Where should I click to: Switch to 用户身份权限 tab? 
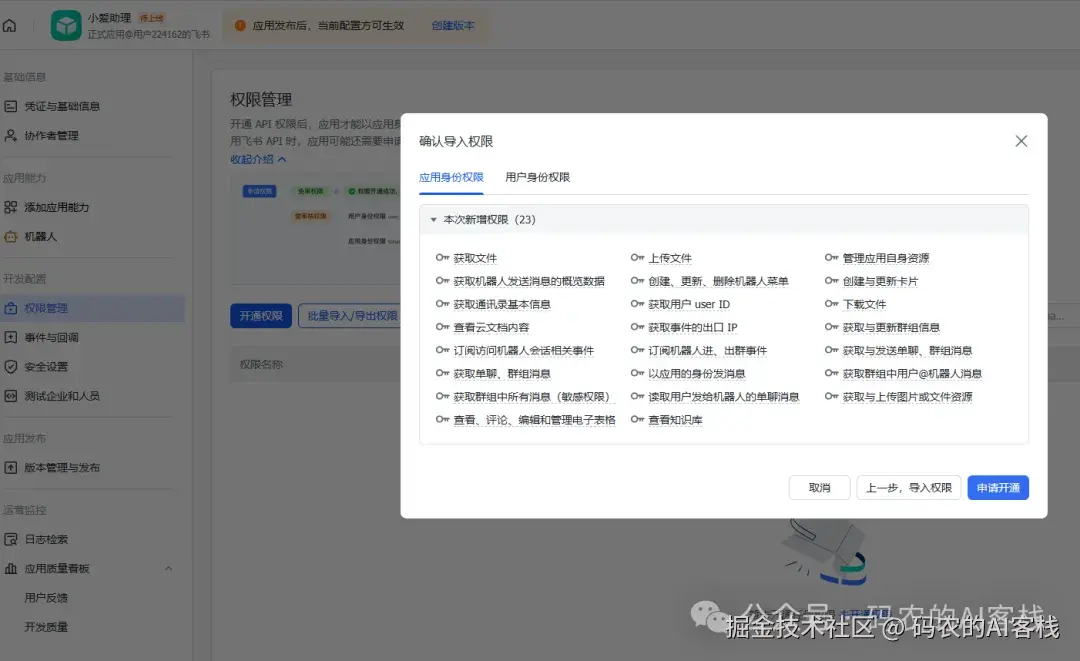click(537, 178)
